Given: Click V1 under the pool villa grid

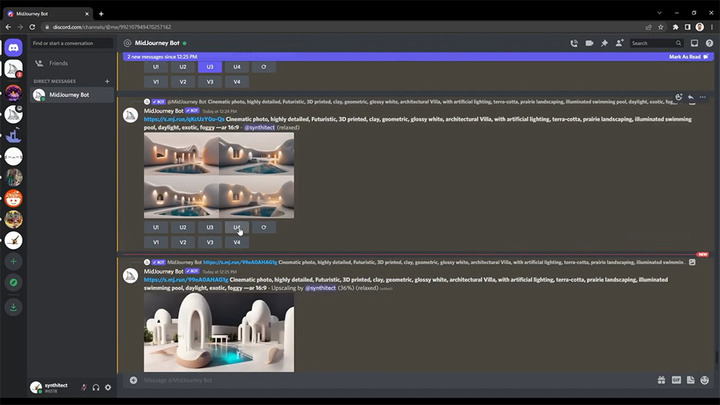Looking at the screenshot, I should click(156, 242).
